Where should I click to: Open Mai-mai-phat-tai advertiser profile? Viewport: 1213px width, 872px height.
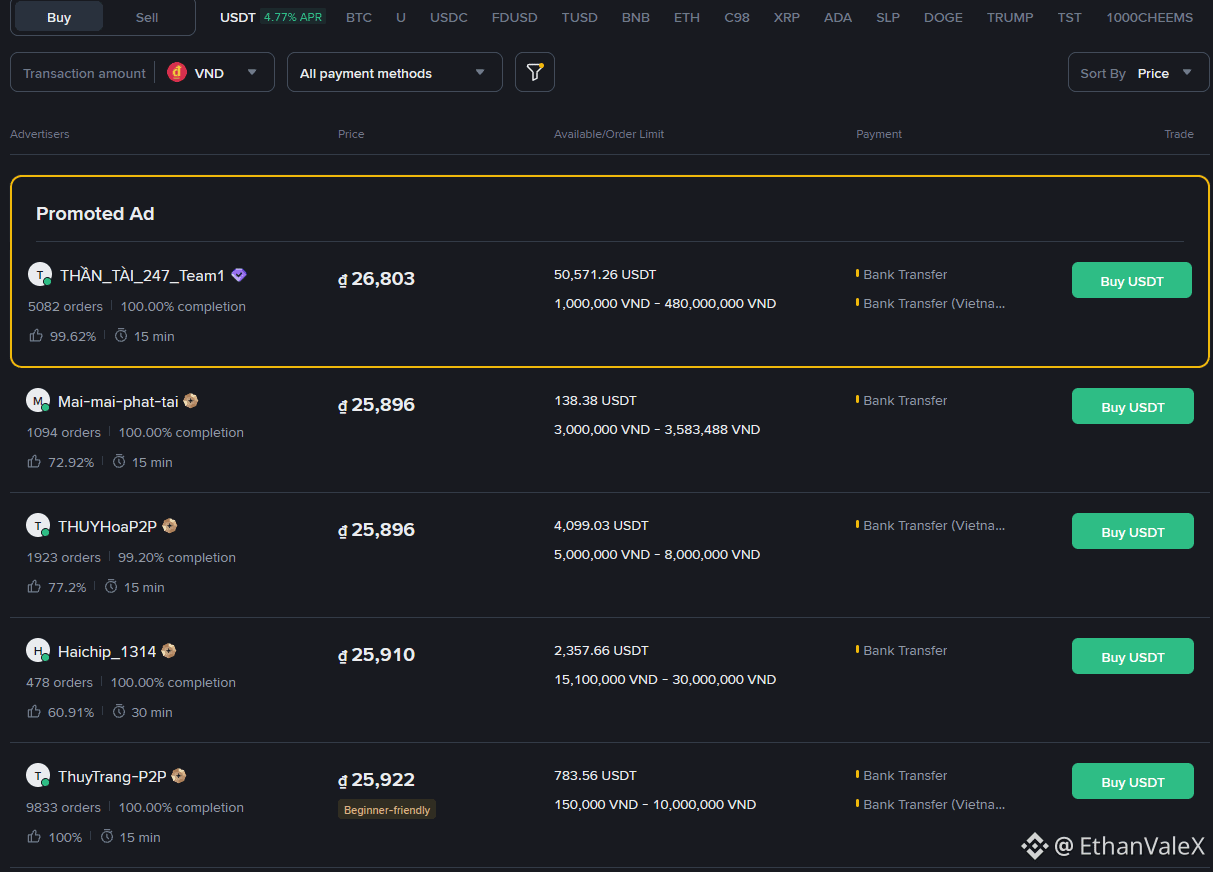click(x=118, y=401)
